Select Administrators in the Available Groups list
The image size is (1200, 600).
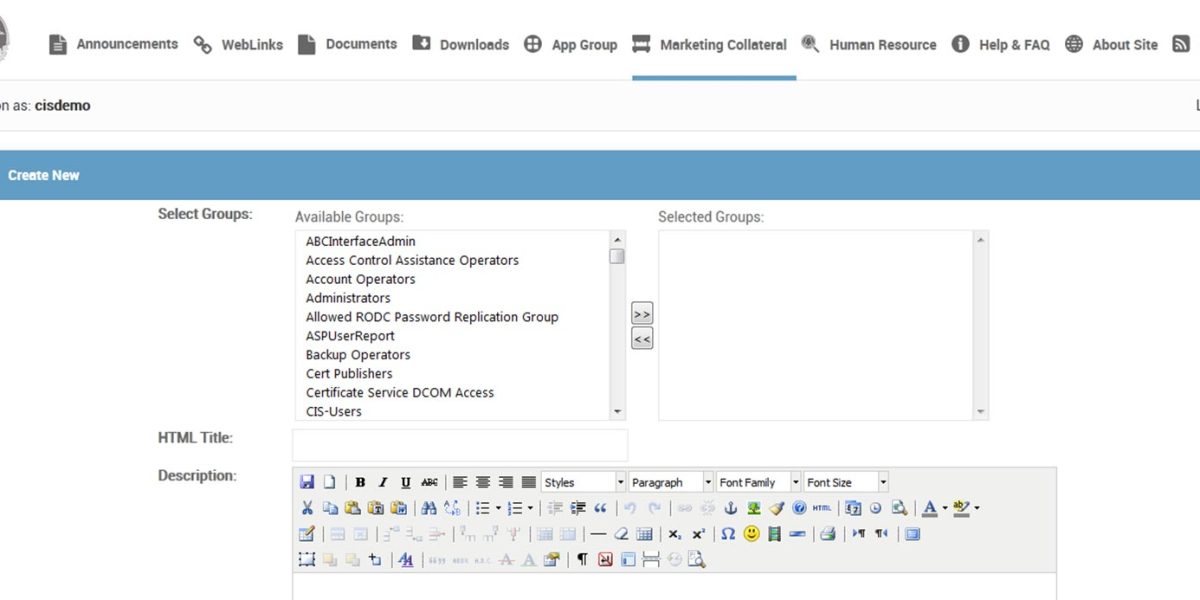tap(347, 297)
